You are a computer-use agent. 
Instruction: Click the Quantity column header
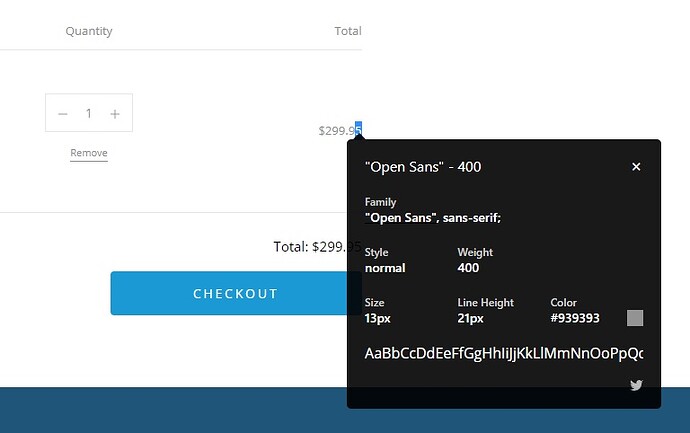(x=89, y=31)
